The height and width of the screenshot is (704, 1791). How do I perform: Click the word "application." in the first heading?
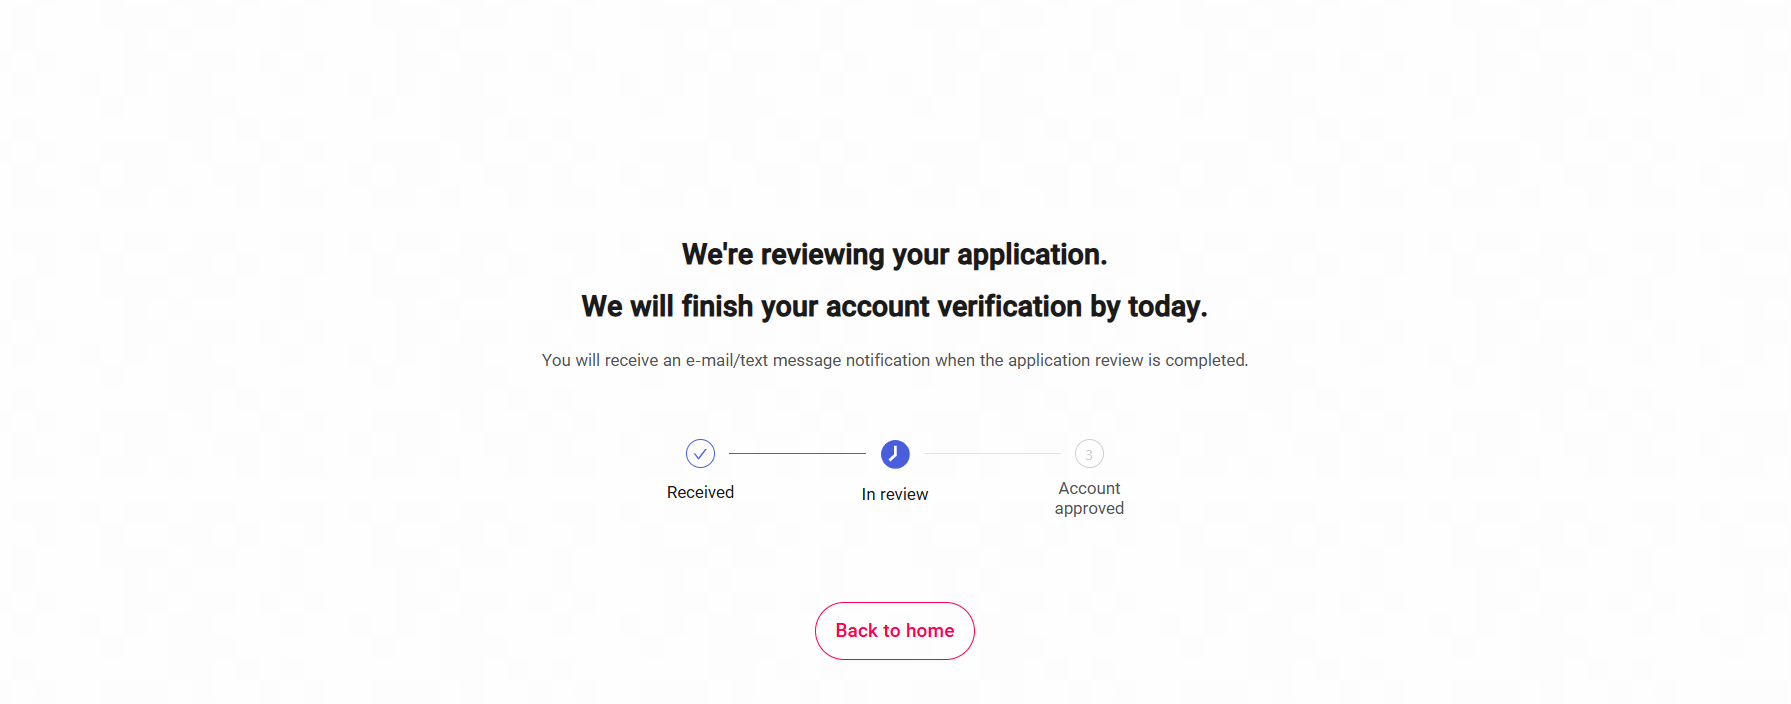click(x=1031, y=255)
